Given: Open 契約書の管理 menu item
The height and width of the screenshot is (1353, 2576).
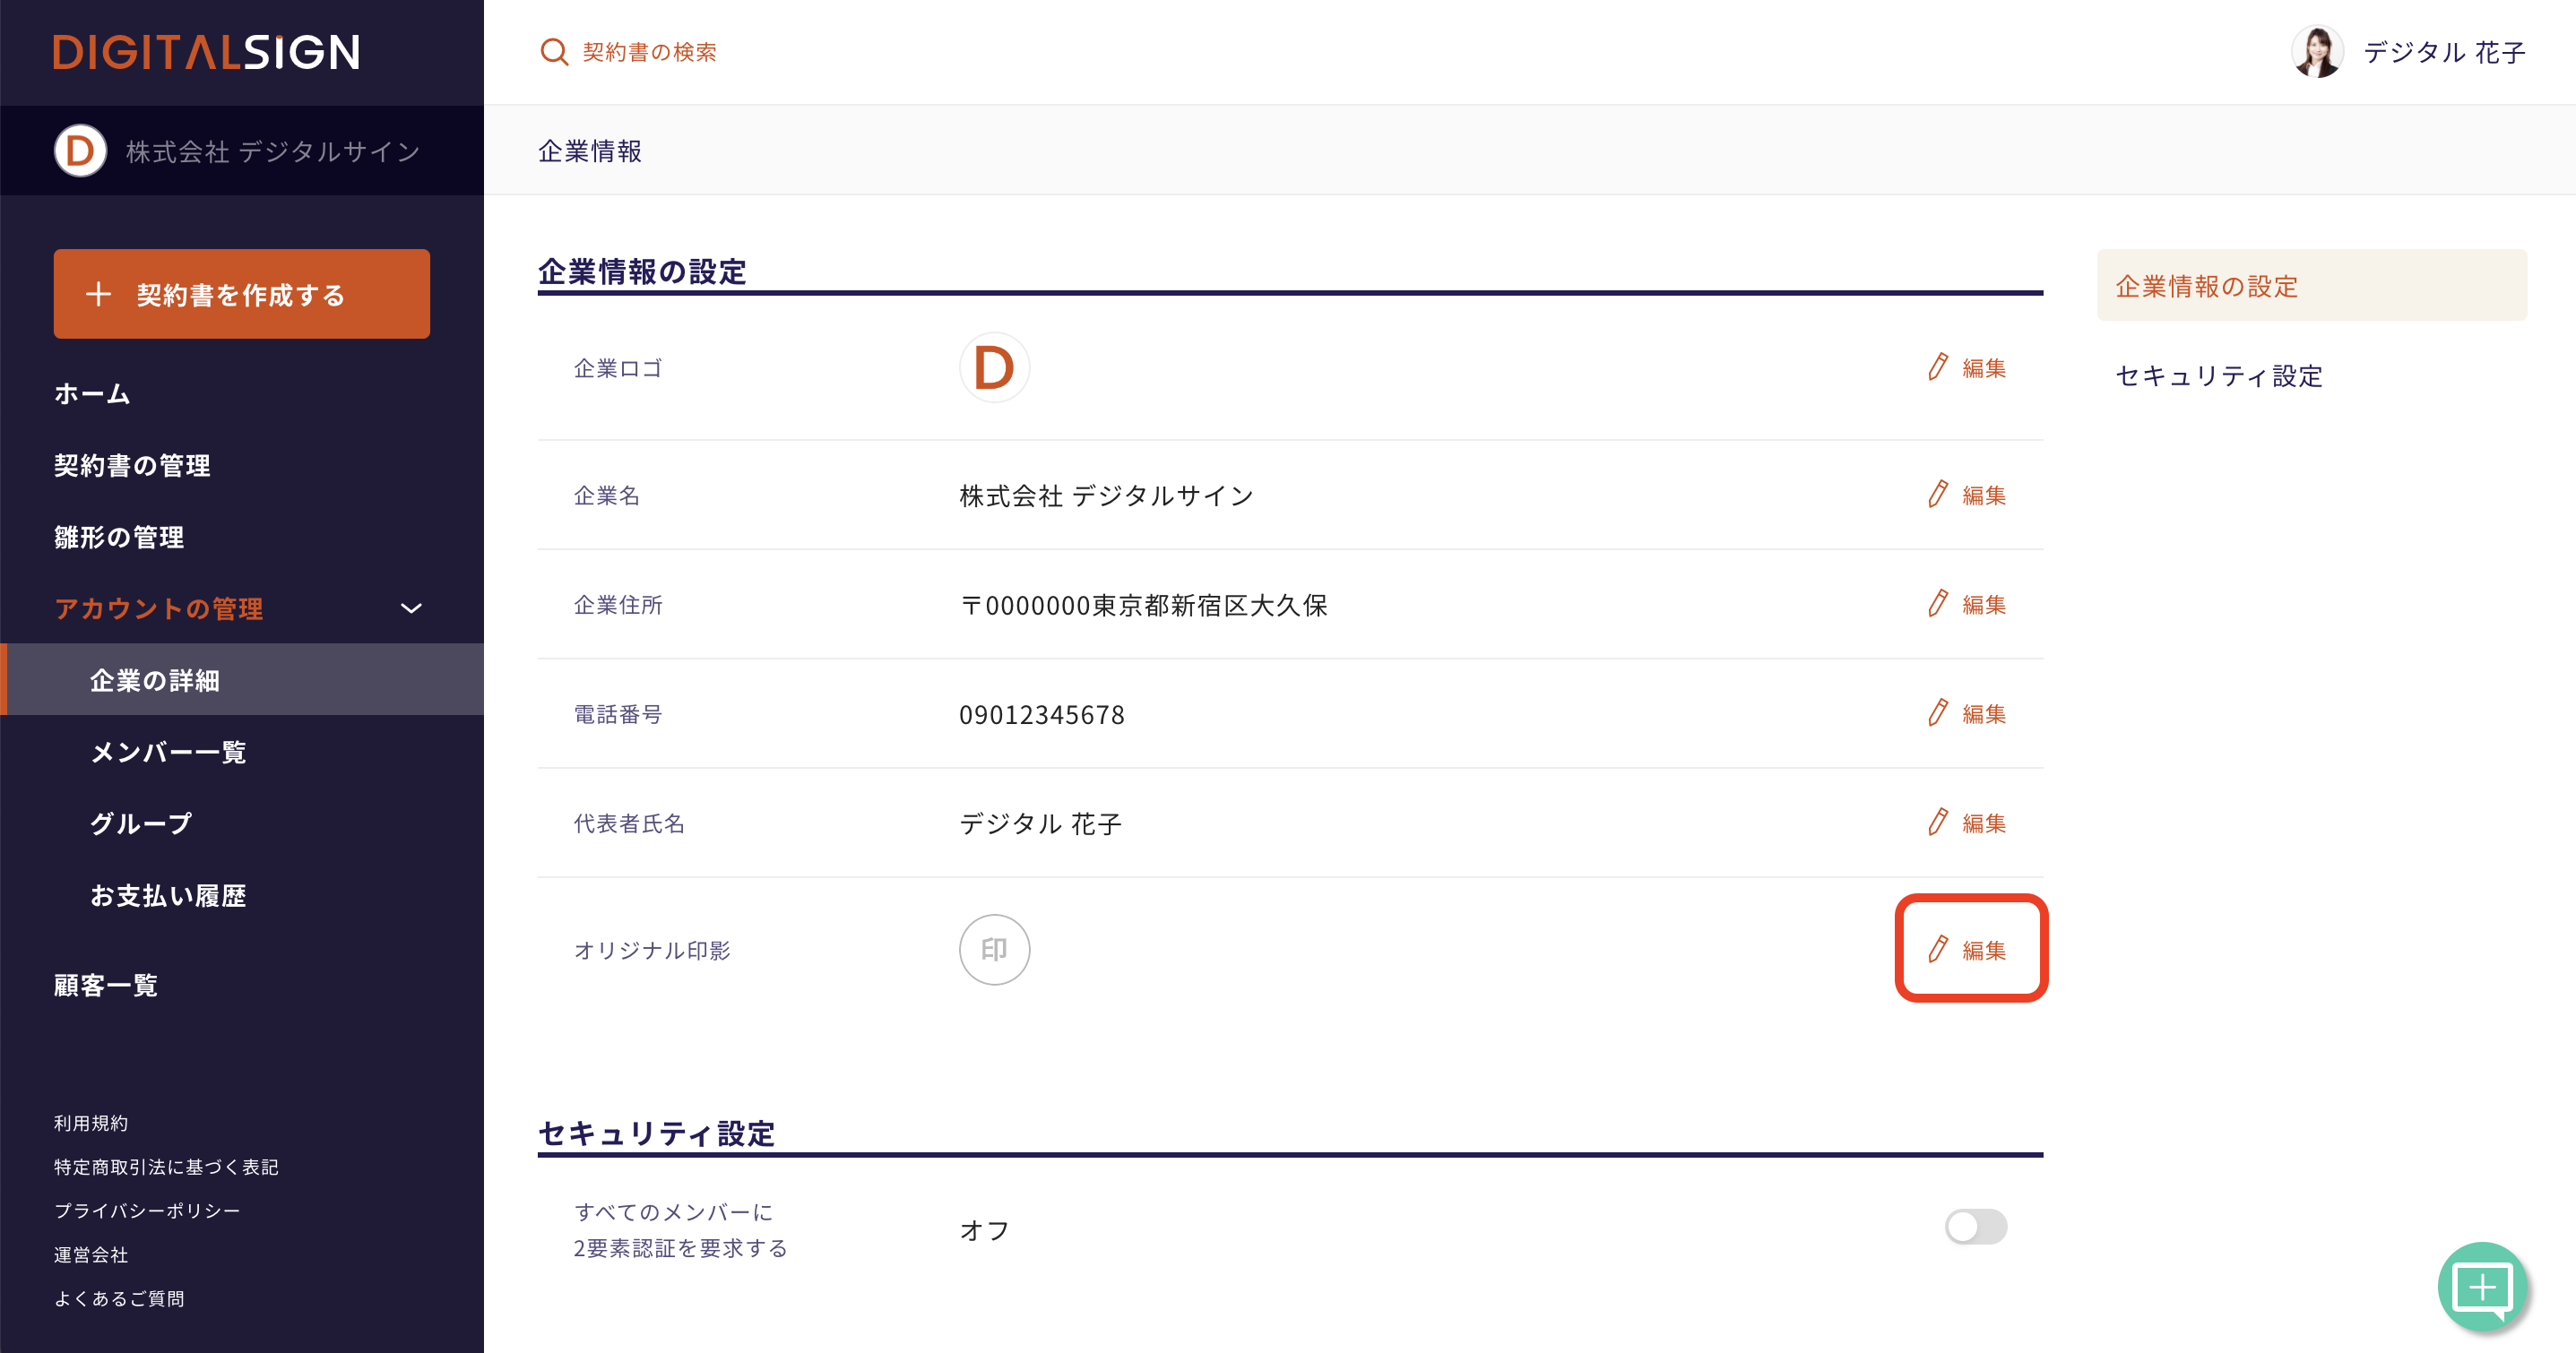Looking at the screenshot, I should tap(132, 465).
